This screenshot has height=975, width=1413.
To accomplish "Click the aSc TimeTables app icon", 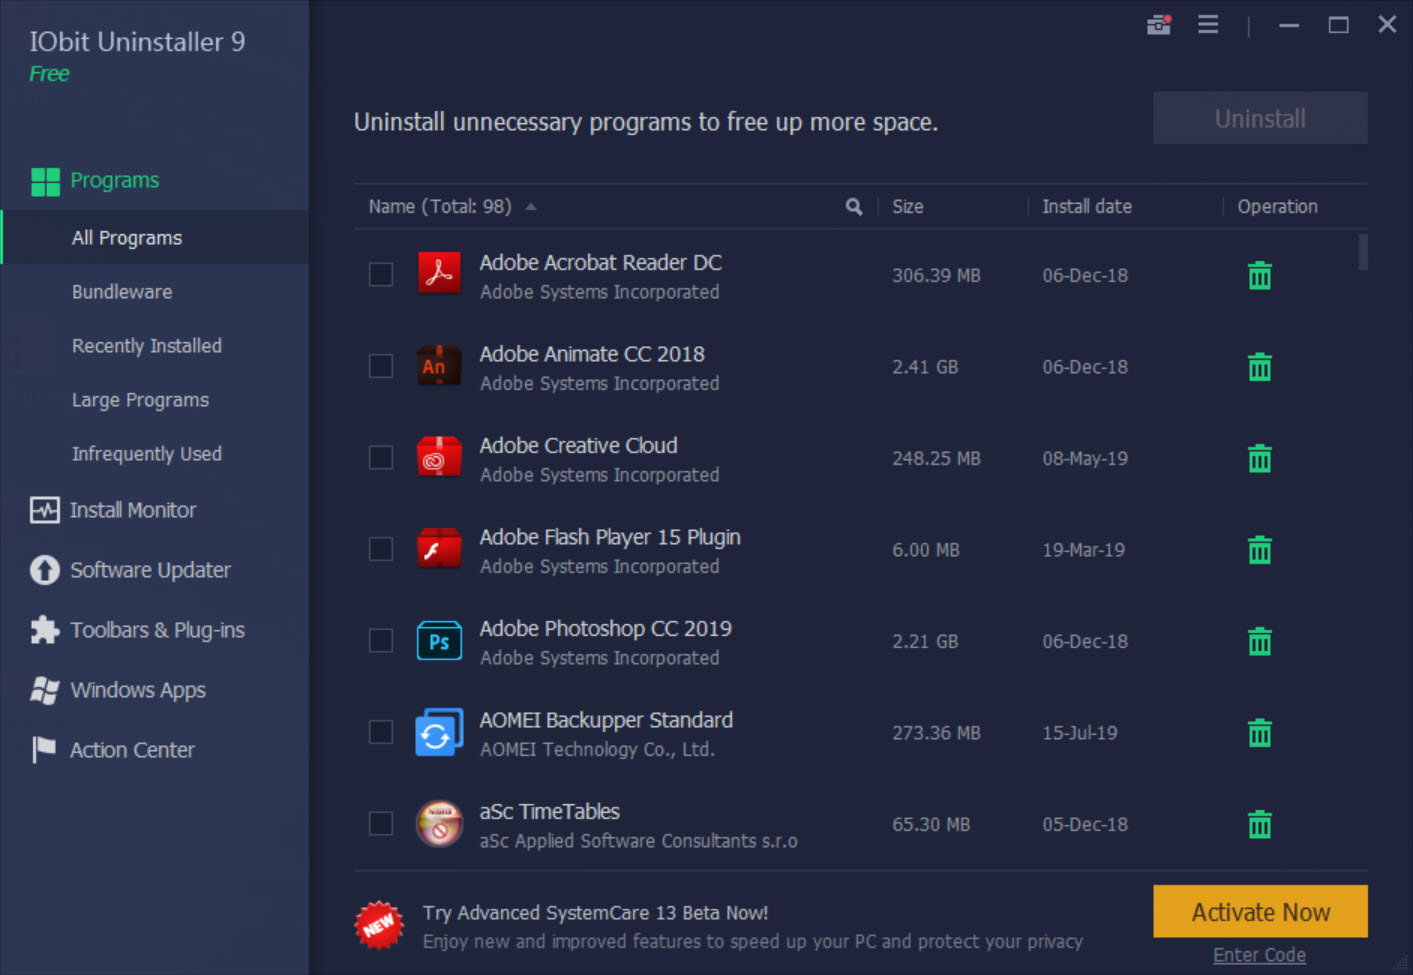I will pos(439,824).
